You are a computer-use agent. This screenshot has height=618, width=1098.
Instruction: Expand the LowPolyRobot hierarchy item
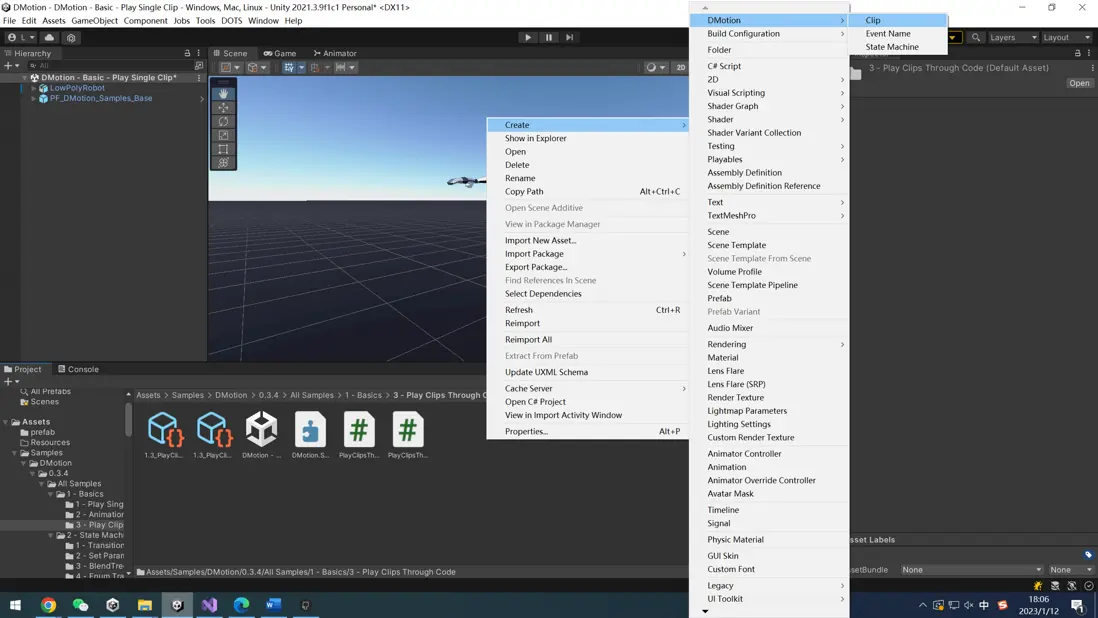(34, 88)
